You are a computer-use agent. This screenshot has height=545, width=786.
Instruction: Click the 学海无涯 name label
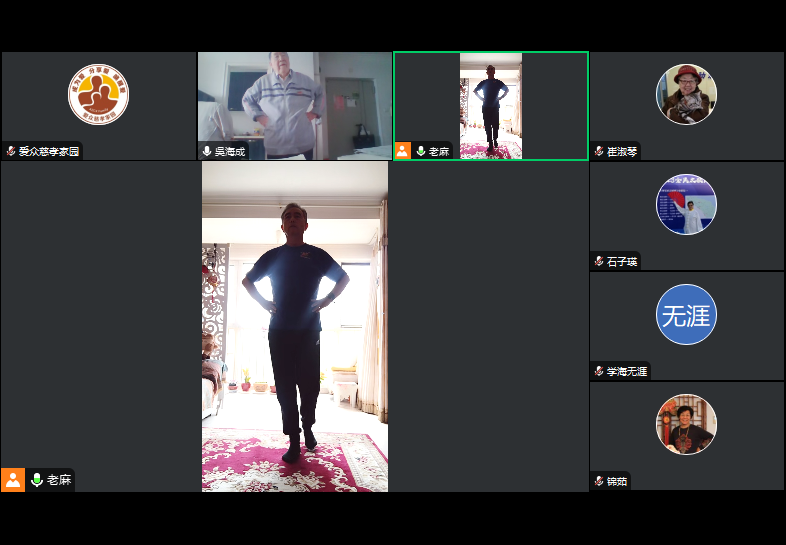coord(627,372)
